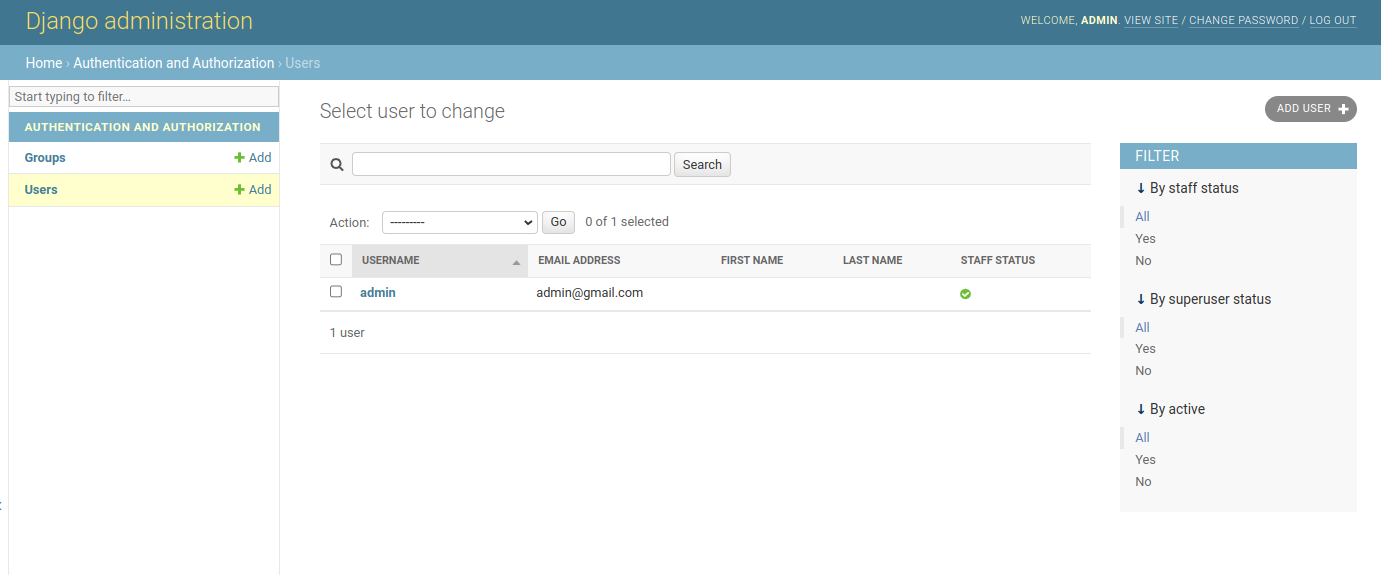Screen dimensions: 1381x575
Task: Go to Home breadcrumb link
Action: click(44, 63)
